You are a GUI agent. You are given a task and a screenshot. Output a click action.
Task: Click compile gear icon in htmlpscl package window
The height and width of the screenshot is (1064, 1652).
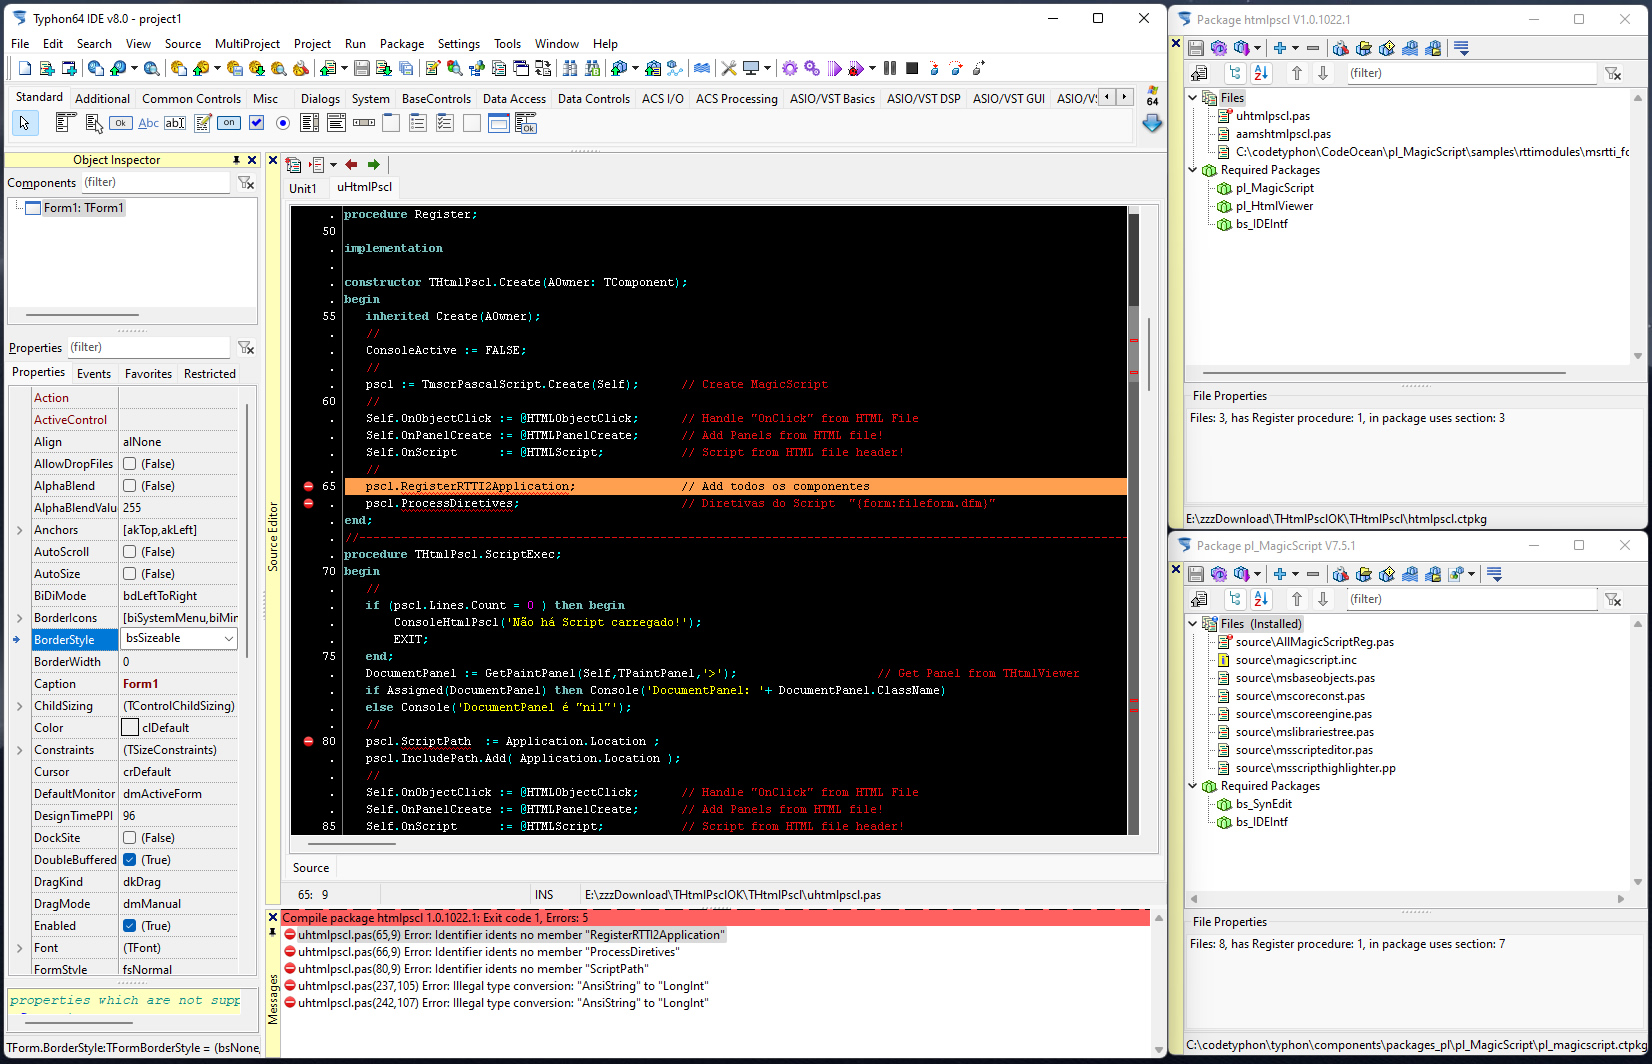[1219, 47]
